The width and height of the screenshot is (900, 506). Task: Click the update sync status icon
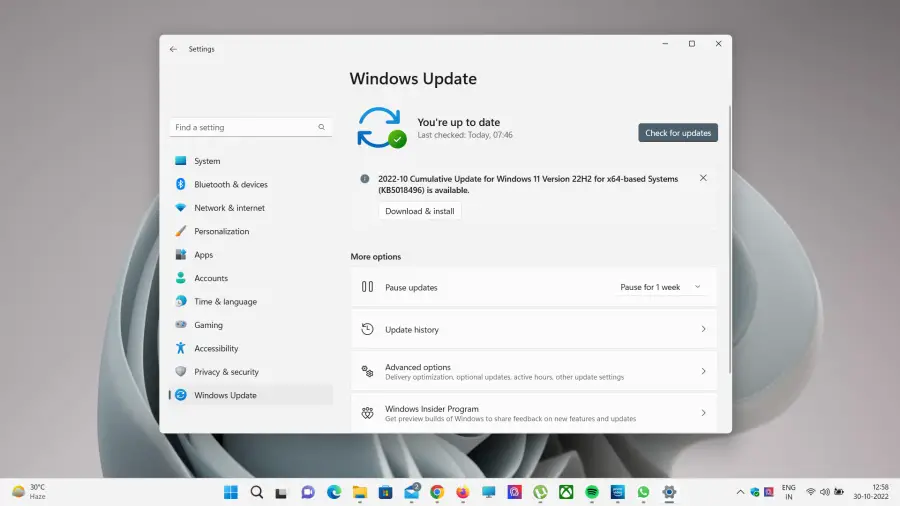381,128
